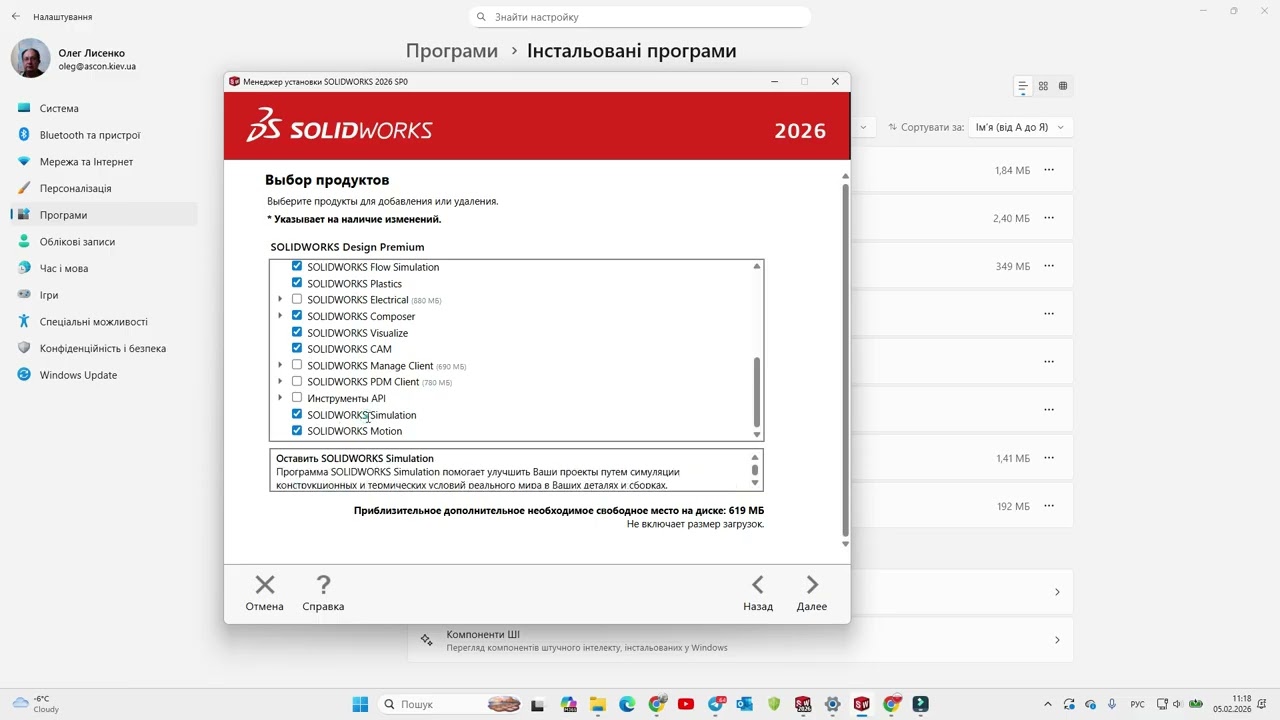The image size is (1280, 720).
Task: Switch Settings apps to table view icon
Action: click(x=1063, y=86)
